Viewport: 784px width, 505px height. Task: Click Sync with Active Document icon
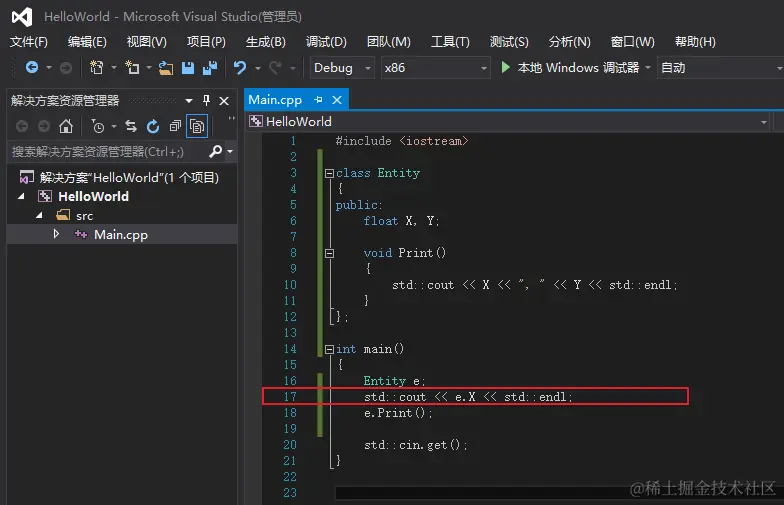point(131,126)
